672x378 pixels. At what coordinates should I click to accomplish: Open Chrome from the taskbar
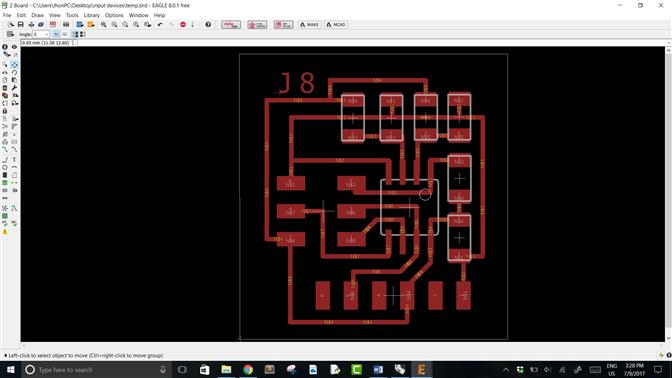coord(248,369)
